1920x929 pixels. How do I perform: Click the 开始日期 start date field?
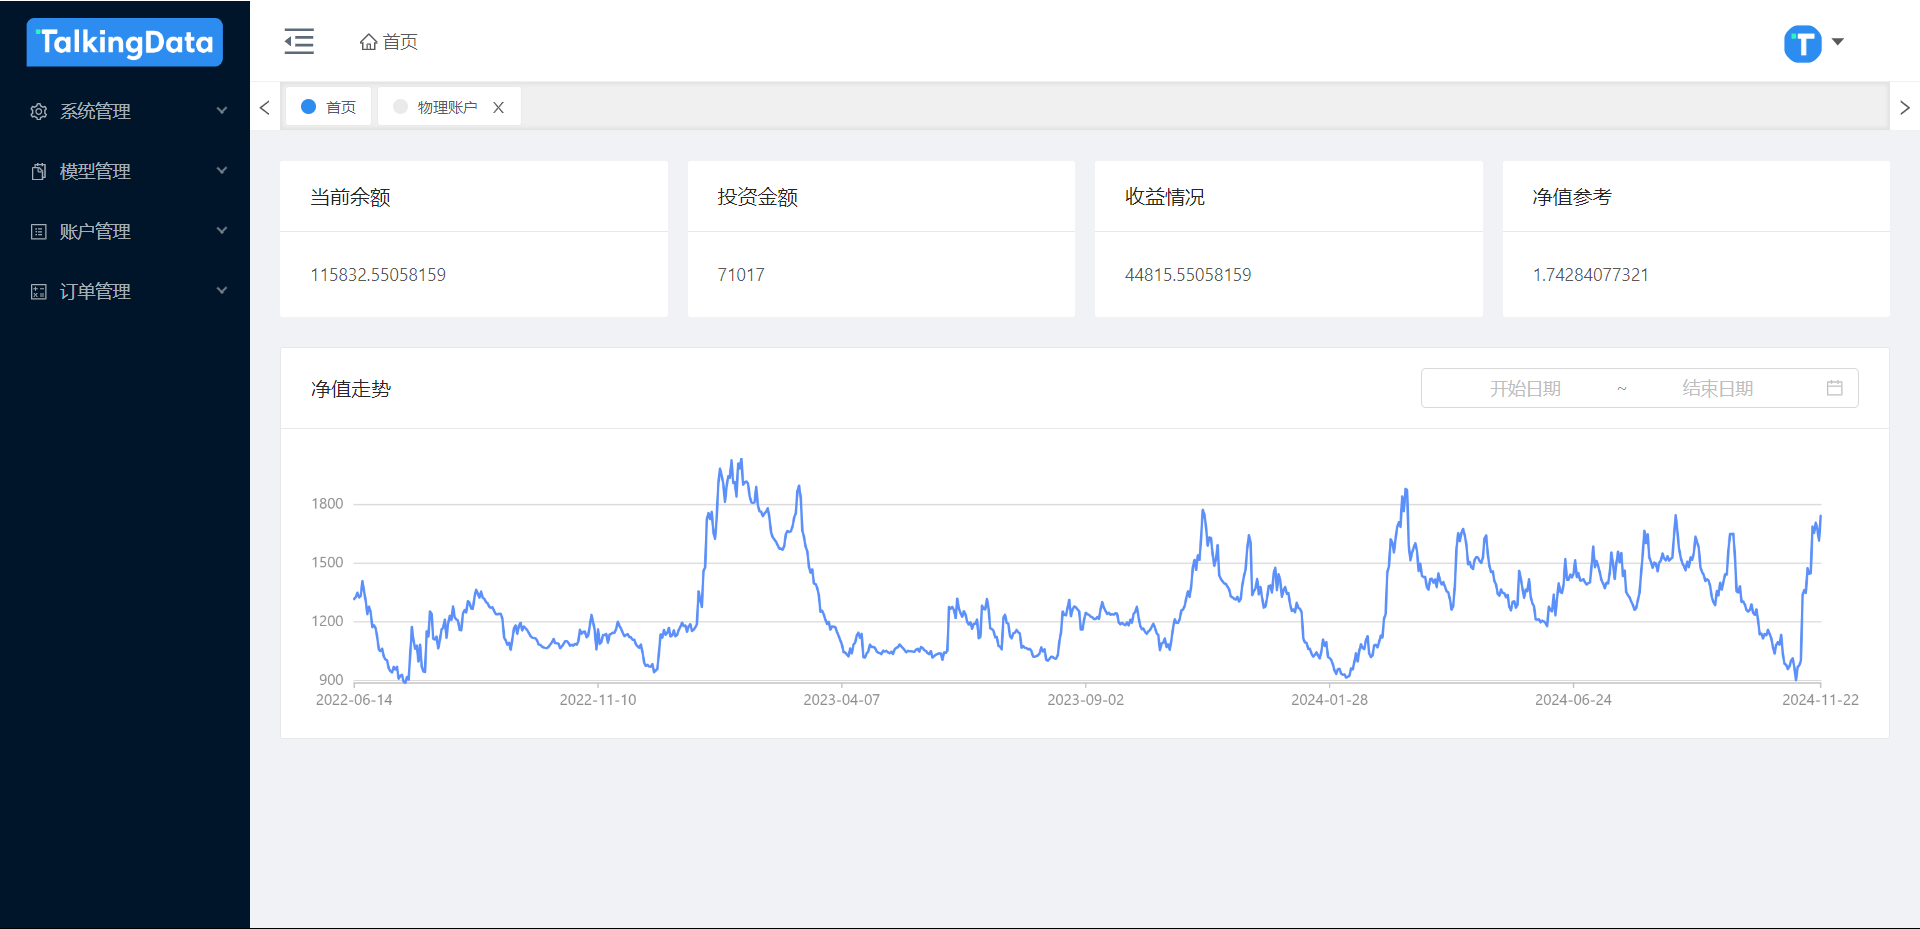(1524, 388)
